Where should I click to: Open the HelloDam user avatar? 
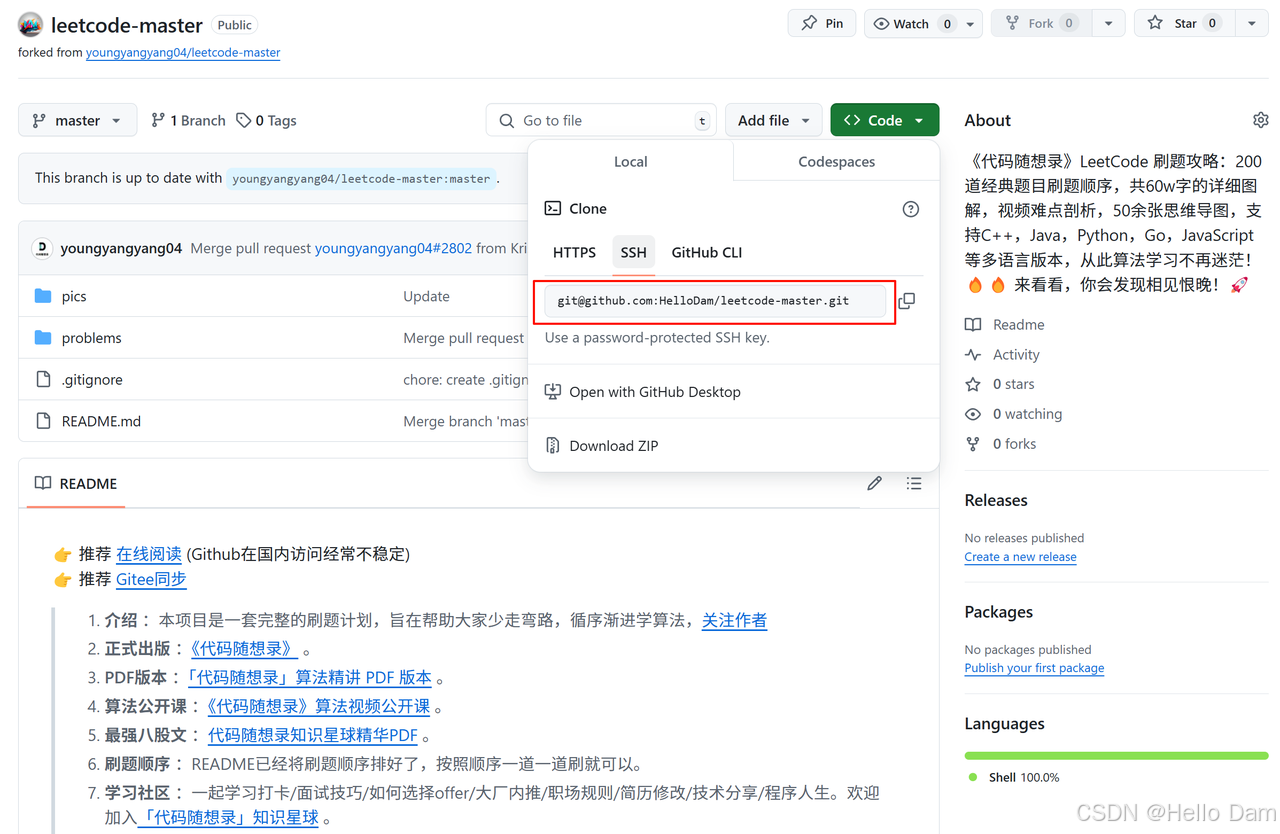pyautogui.click(x=30, y=25)
